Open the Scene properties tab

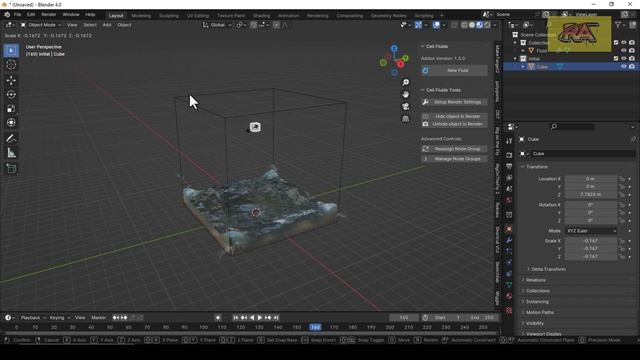click(509, 189)
